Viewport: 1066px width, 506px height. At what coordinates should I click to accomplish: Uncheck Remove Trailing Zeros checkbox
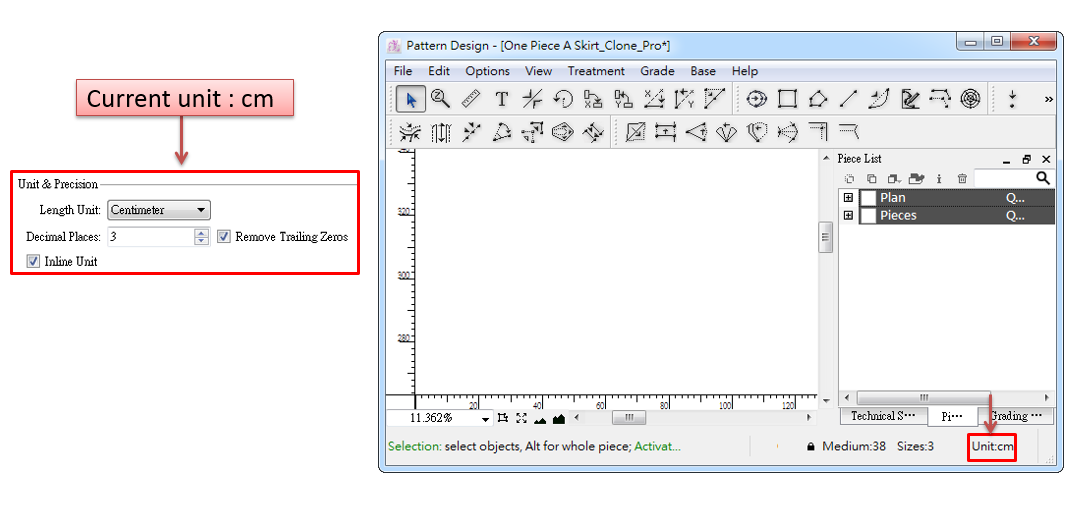(224, 237)
